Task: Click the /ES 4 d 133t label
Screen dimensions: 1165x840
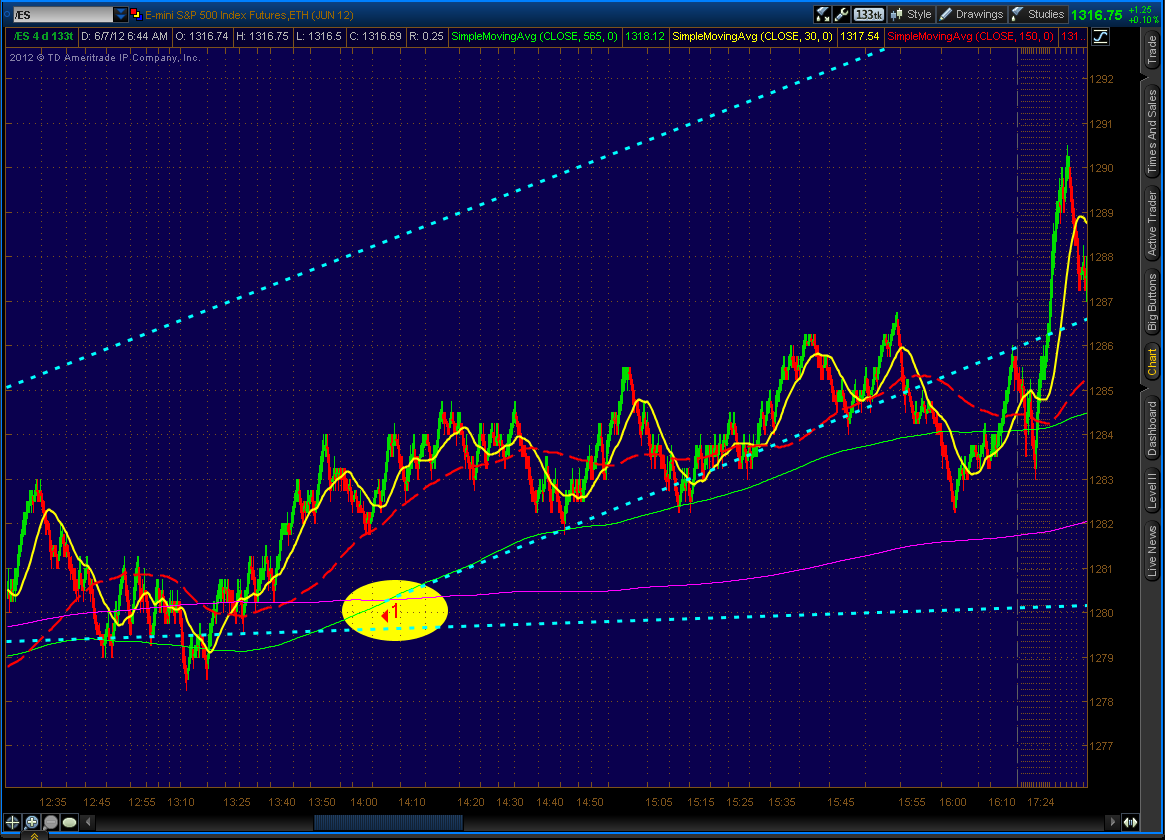Action: point(44,36)
